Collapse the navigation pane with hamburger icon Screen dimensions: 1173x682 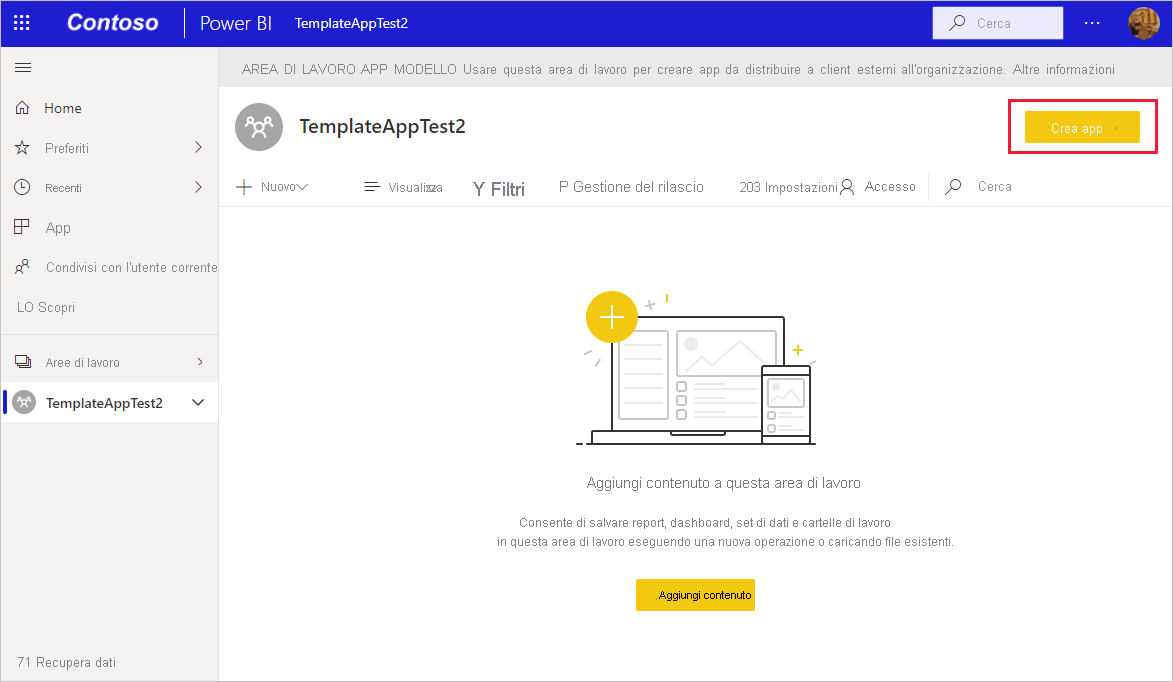click(22, 68)
